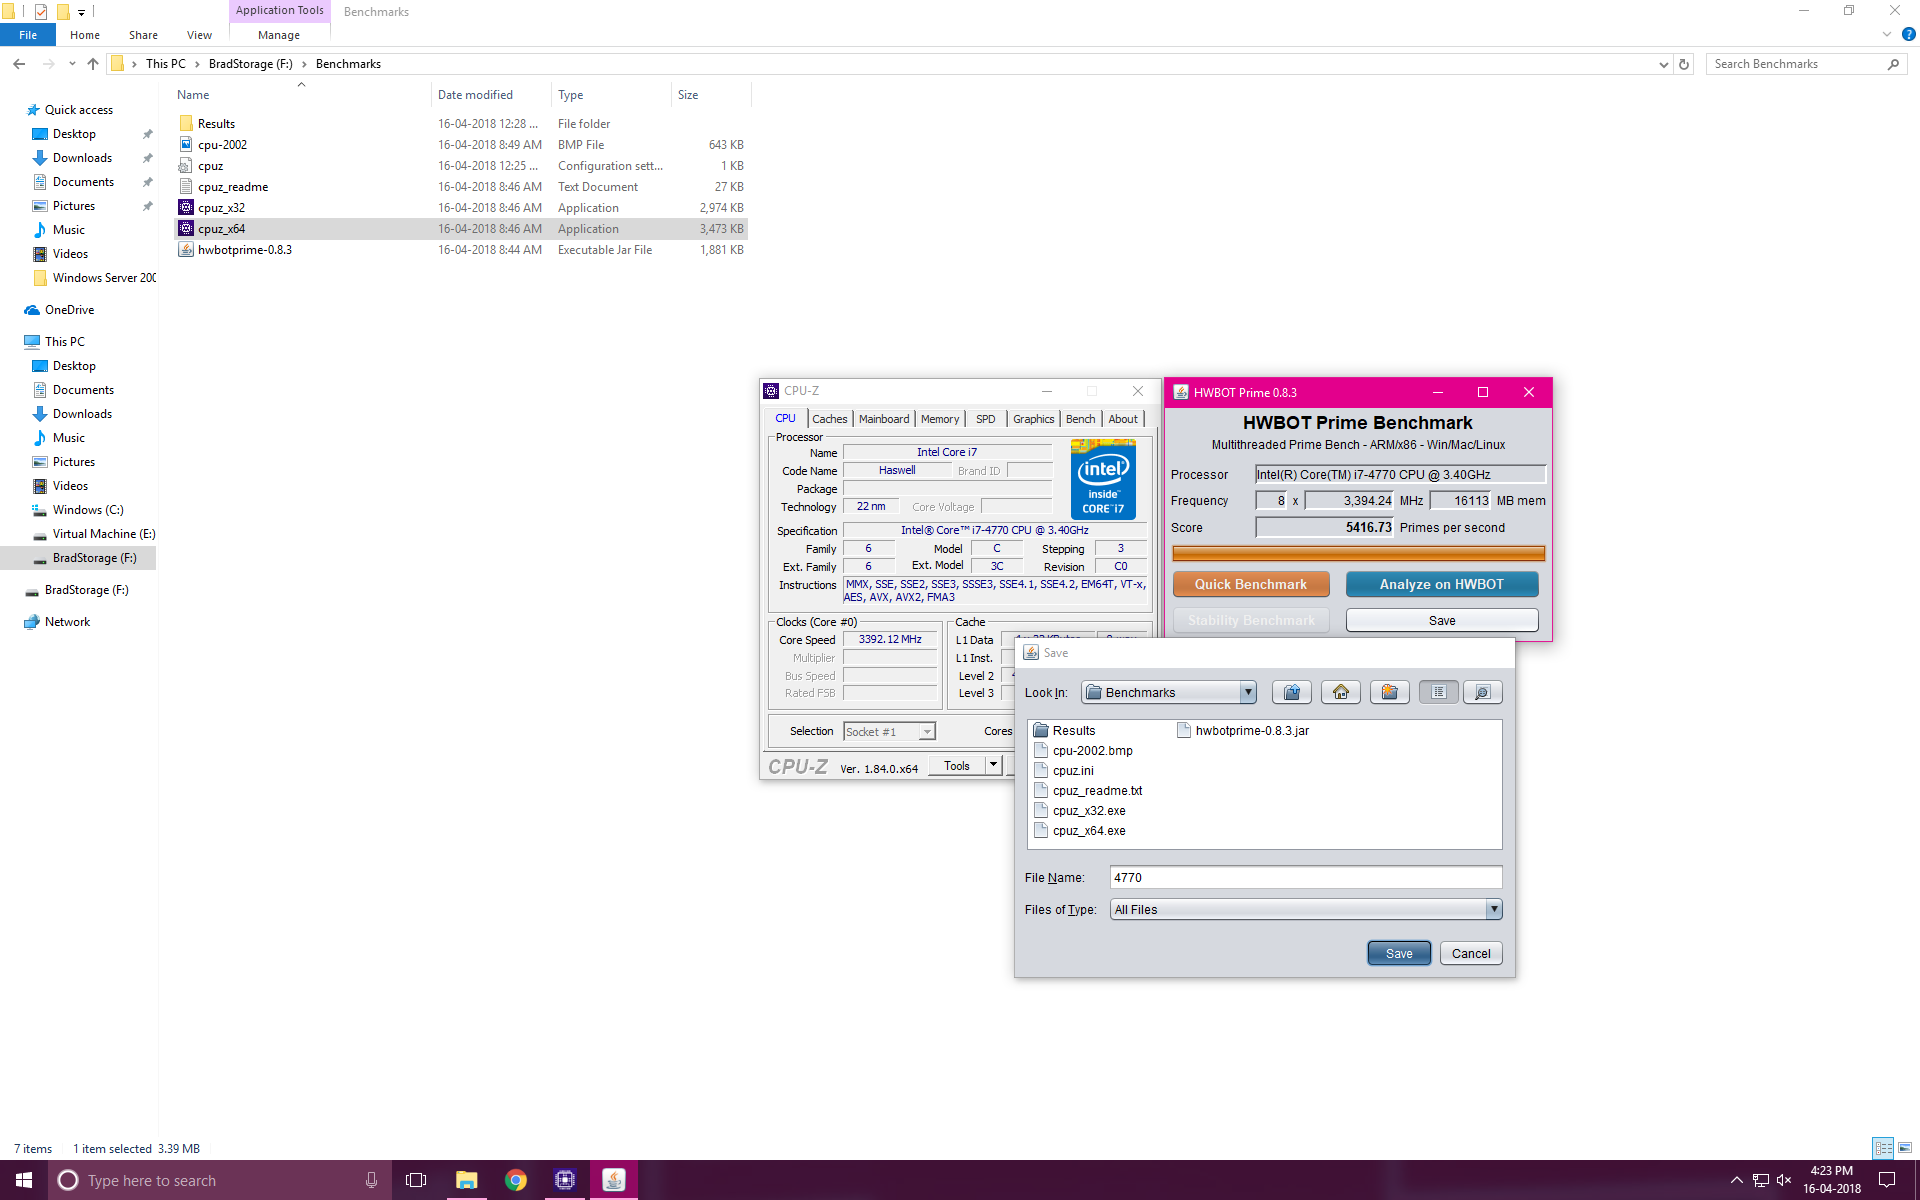Expand the Tools dropdown arrow in CPU-Z
The width and height of the screenshot is (1920, 1200).
tap(993, 766)
